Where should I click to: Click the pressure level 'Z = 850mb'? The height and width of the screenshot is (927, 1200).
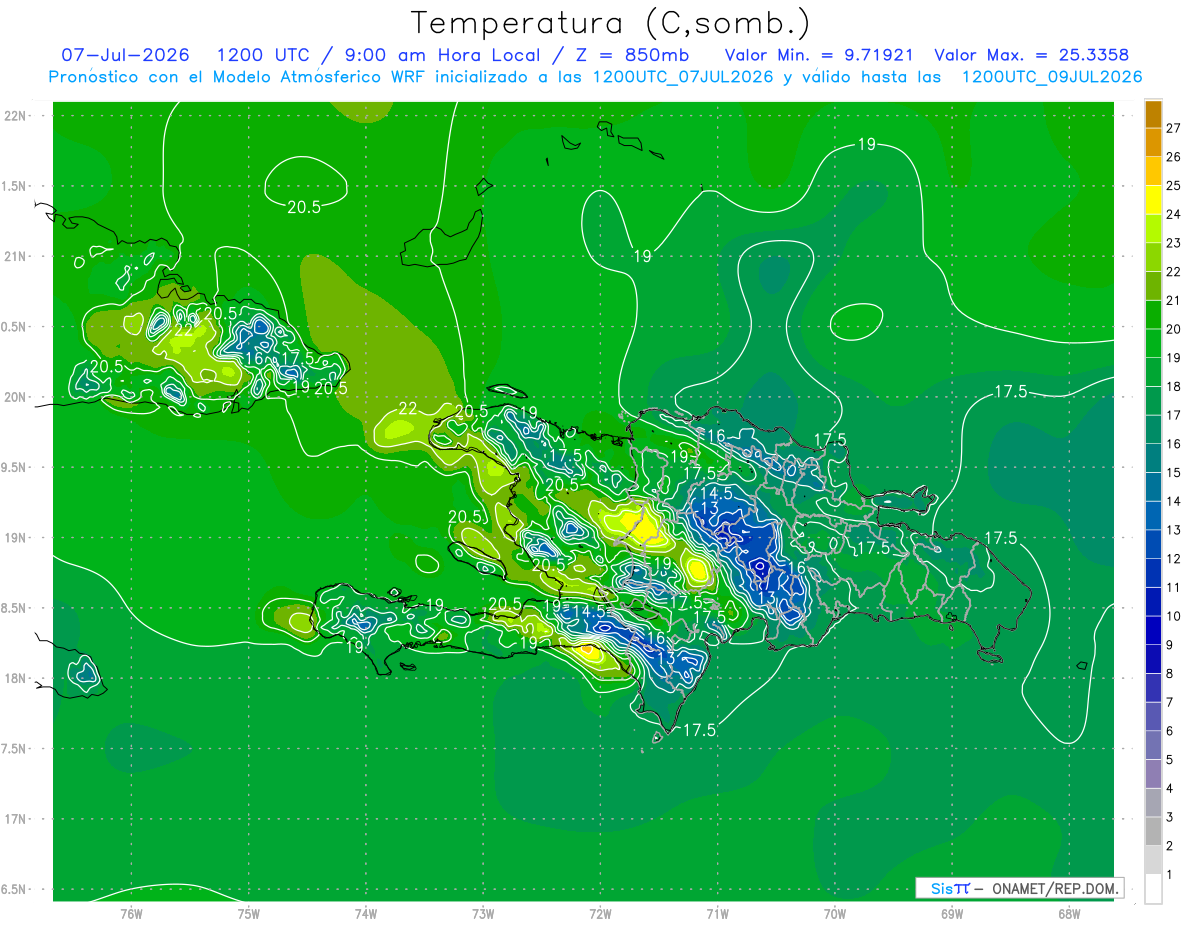pos(633,55)
